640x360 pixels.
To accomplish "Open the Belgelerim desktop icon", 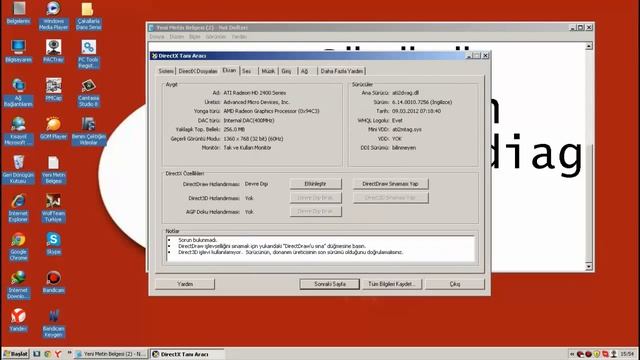I will tap(18, 12).
